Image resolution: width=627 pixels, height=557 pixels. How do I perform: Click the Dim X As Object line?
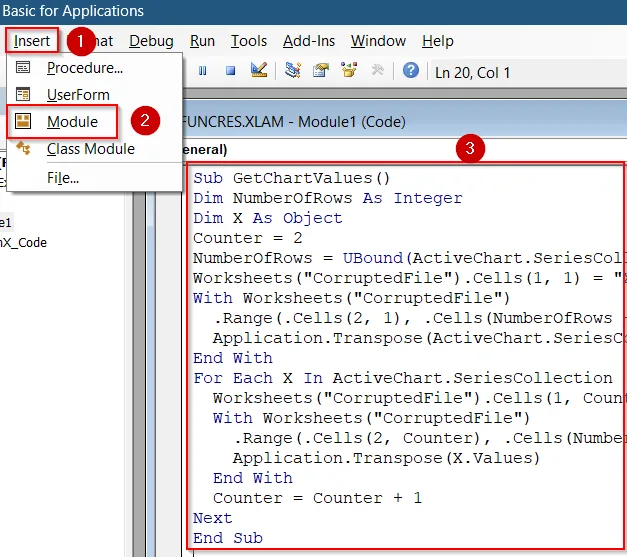[268, 218]
